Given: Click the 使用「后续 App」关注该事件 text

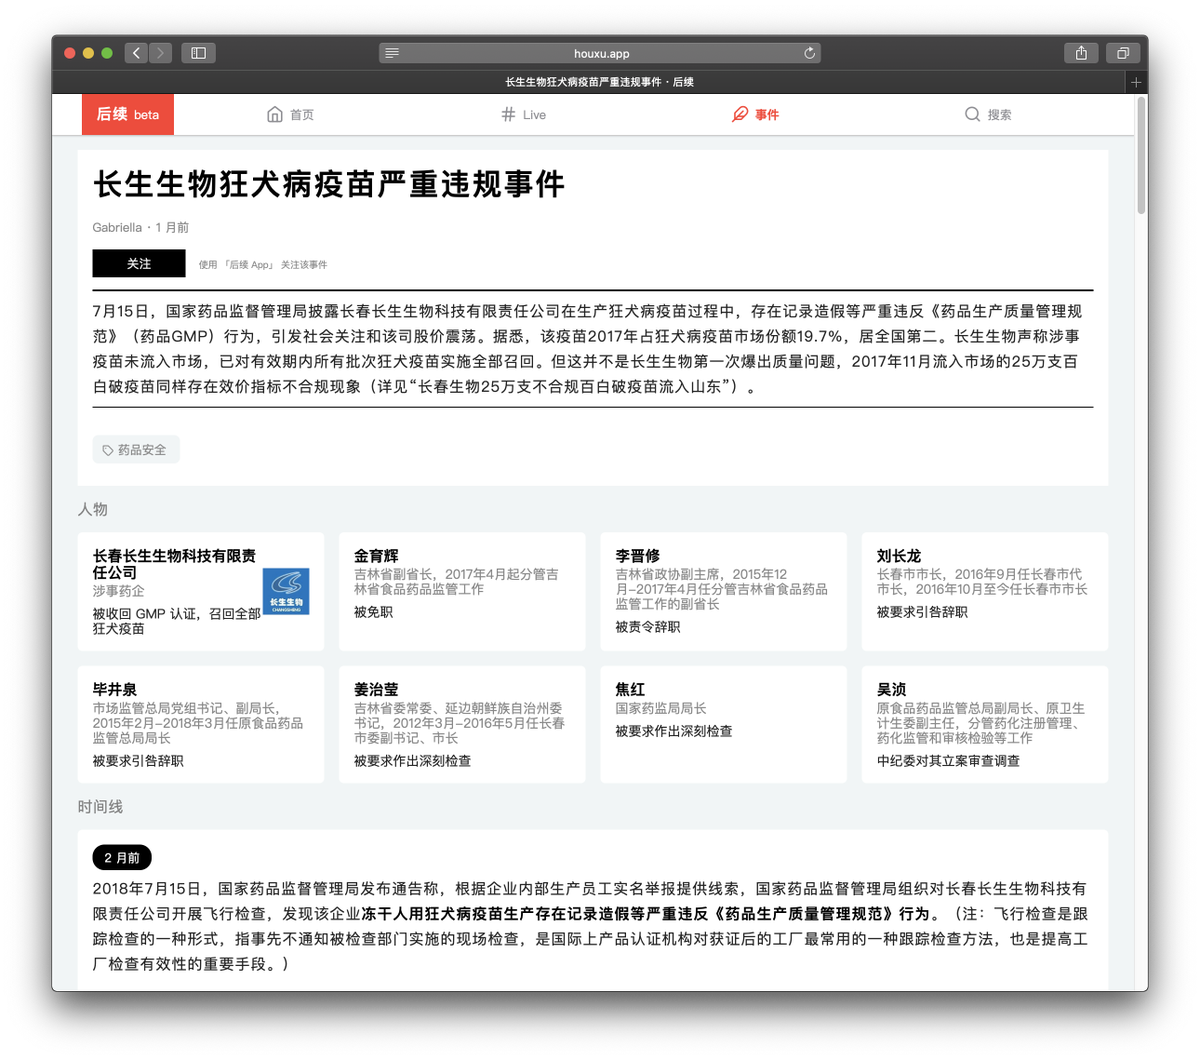Looking at the screenshot, I should 263,265.
